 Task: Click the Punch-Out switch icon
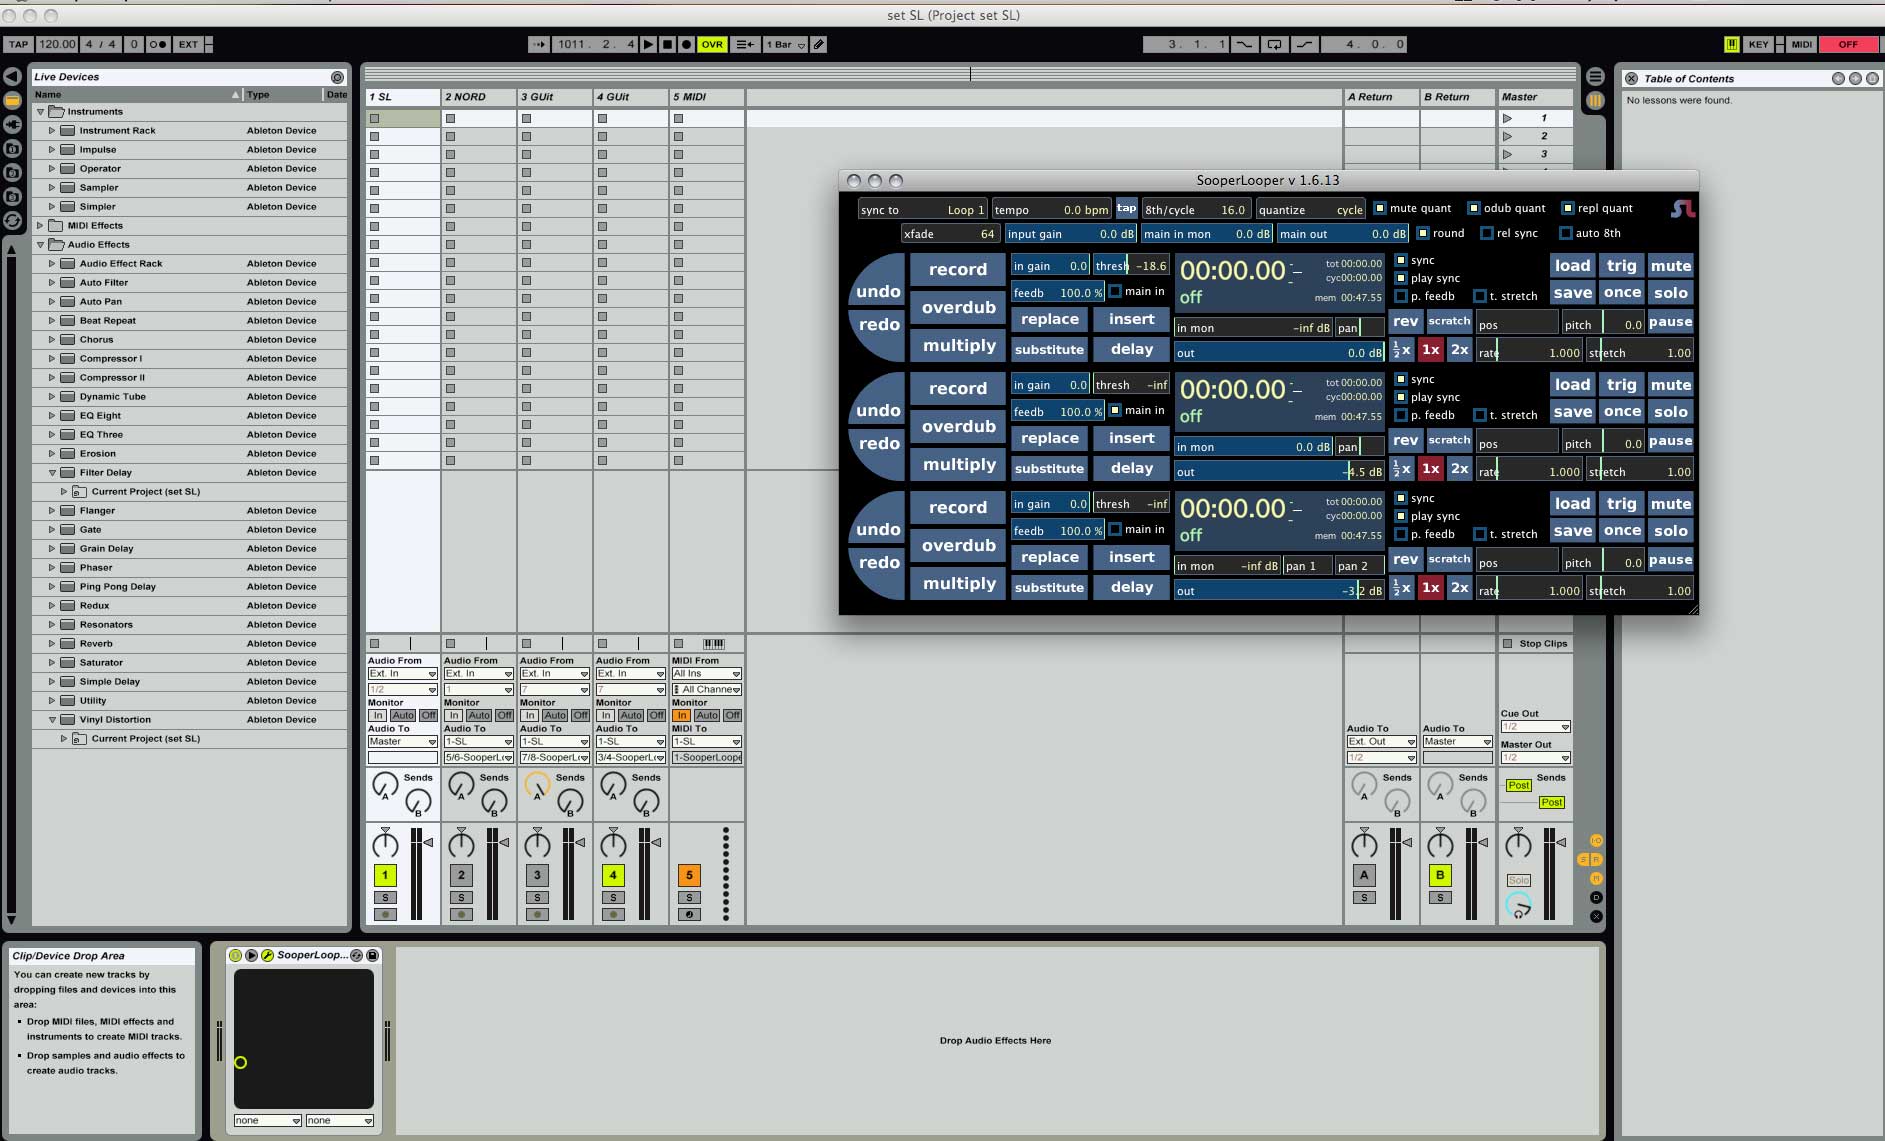point(1304,44)
